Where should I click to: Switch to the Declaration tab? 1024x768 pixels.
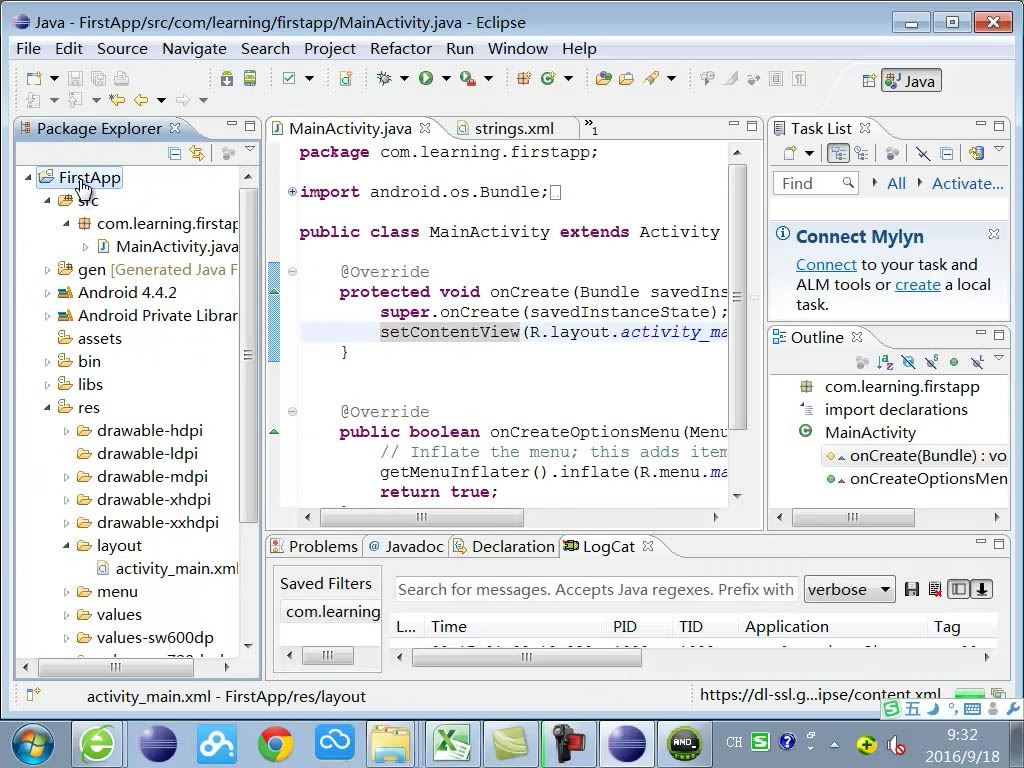point(504,547)
